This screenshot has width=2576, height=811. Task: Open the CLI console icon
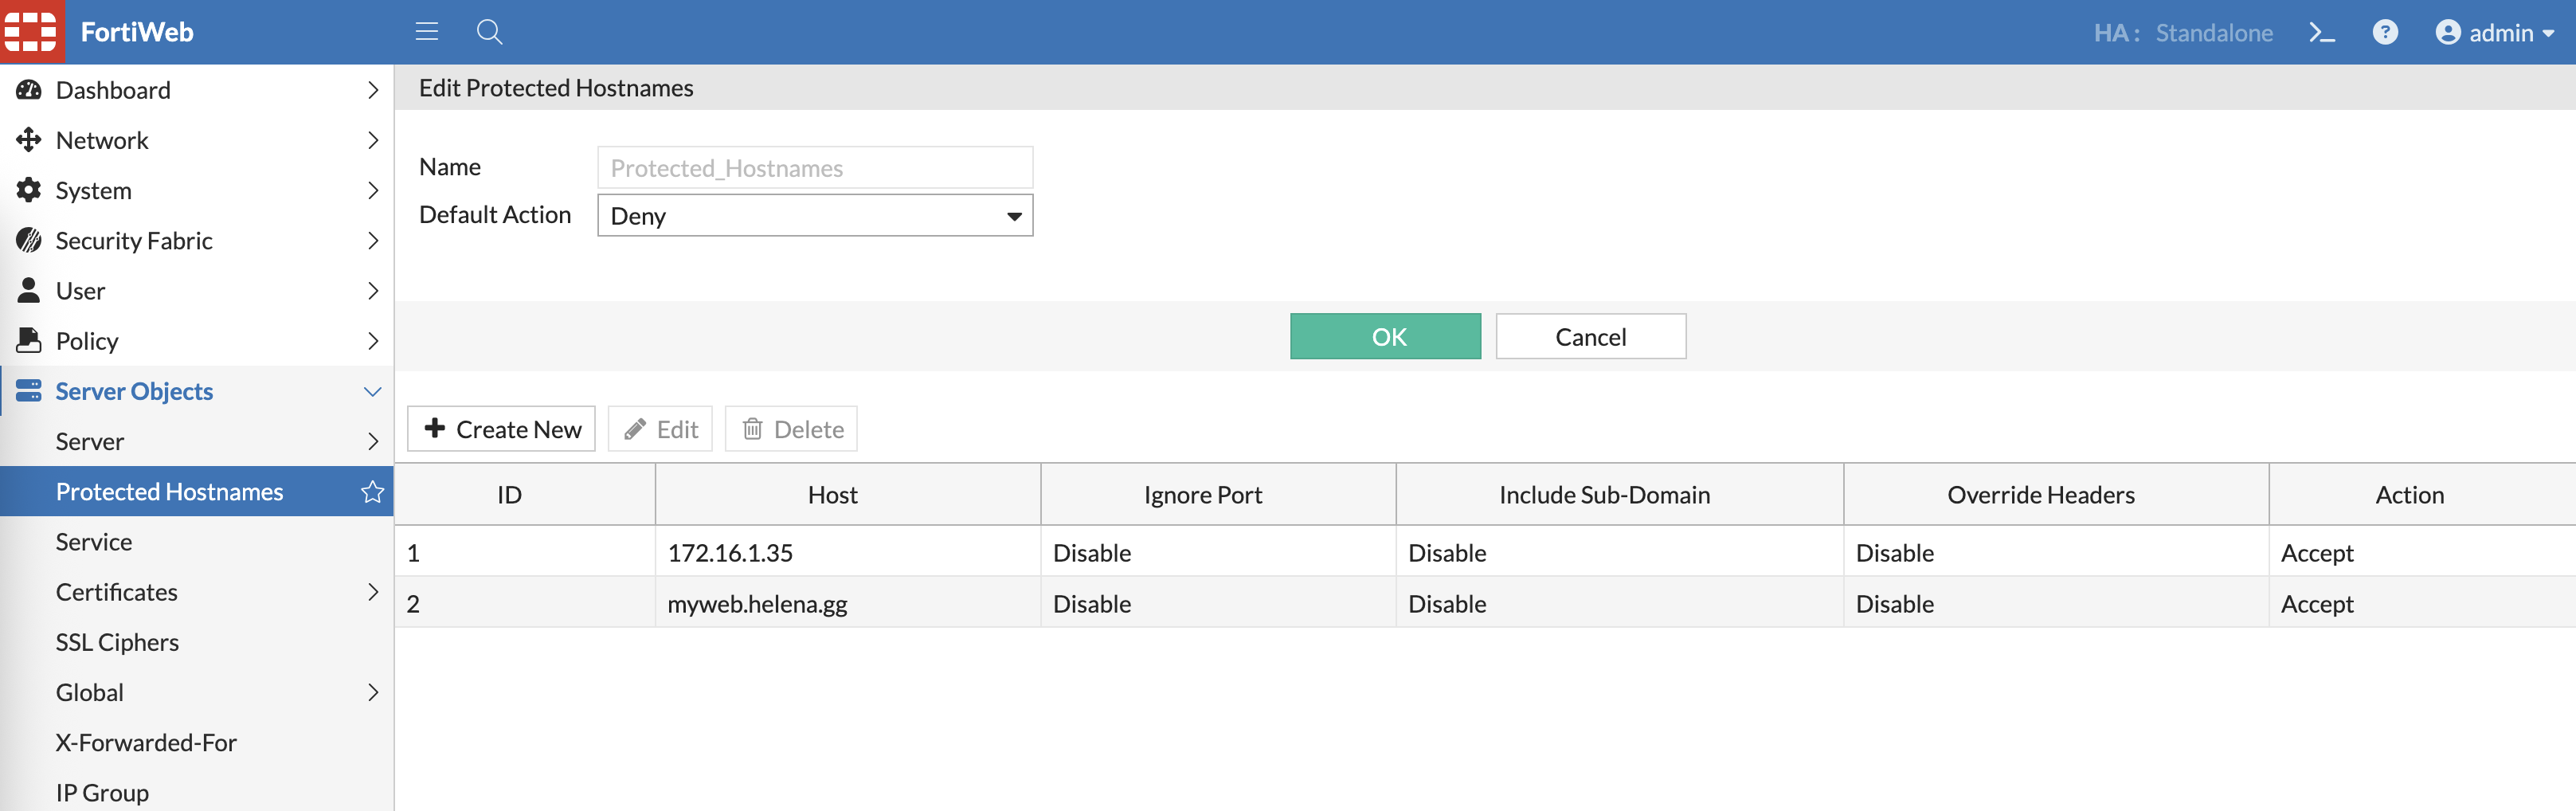[x=2321, y=33]
